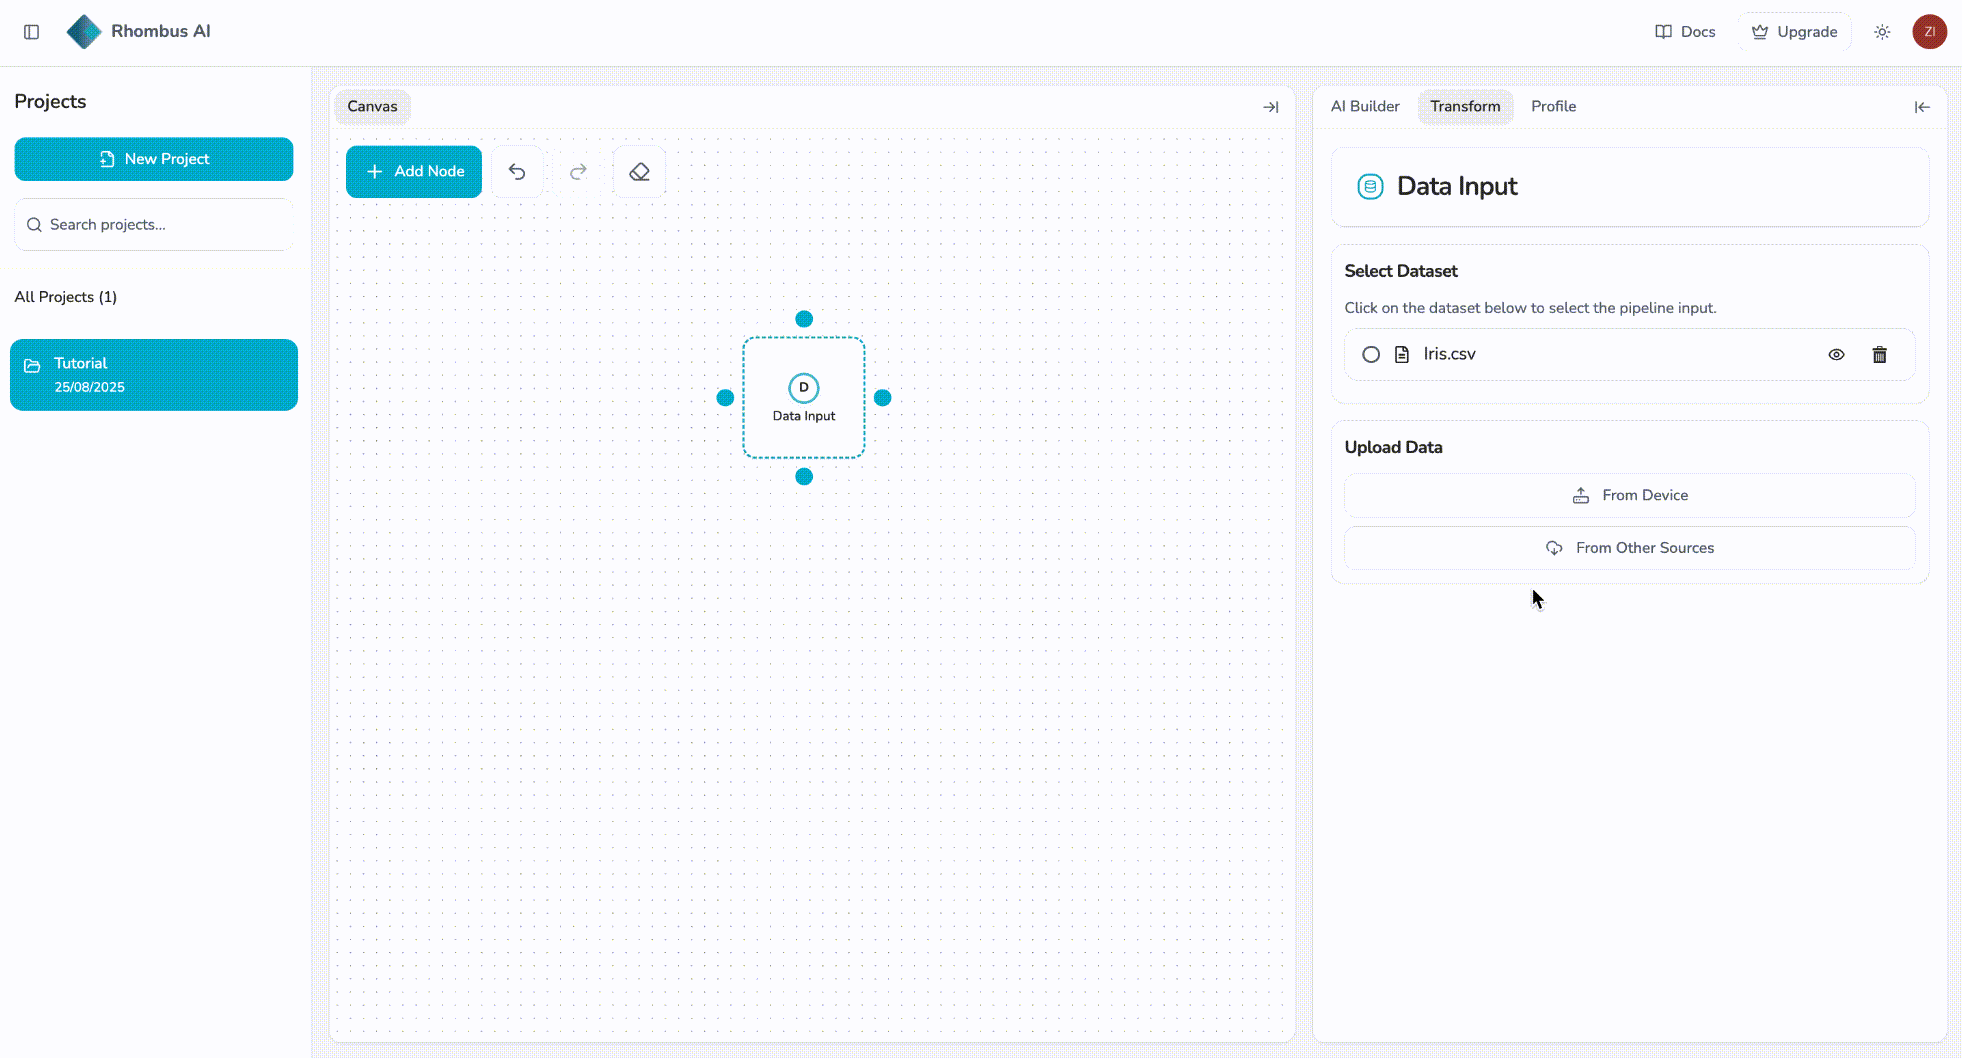Collapse the Canvas panel with arrow icon
Screen dimensions: 1962x1058
(1271, 107)
